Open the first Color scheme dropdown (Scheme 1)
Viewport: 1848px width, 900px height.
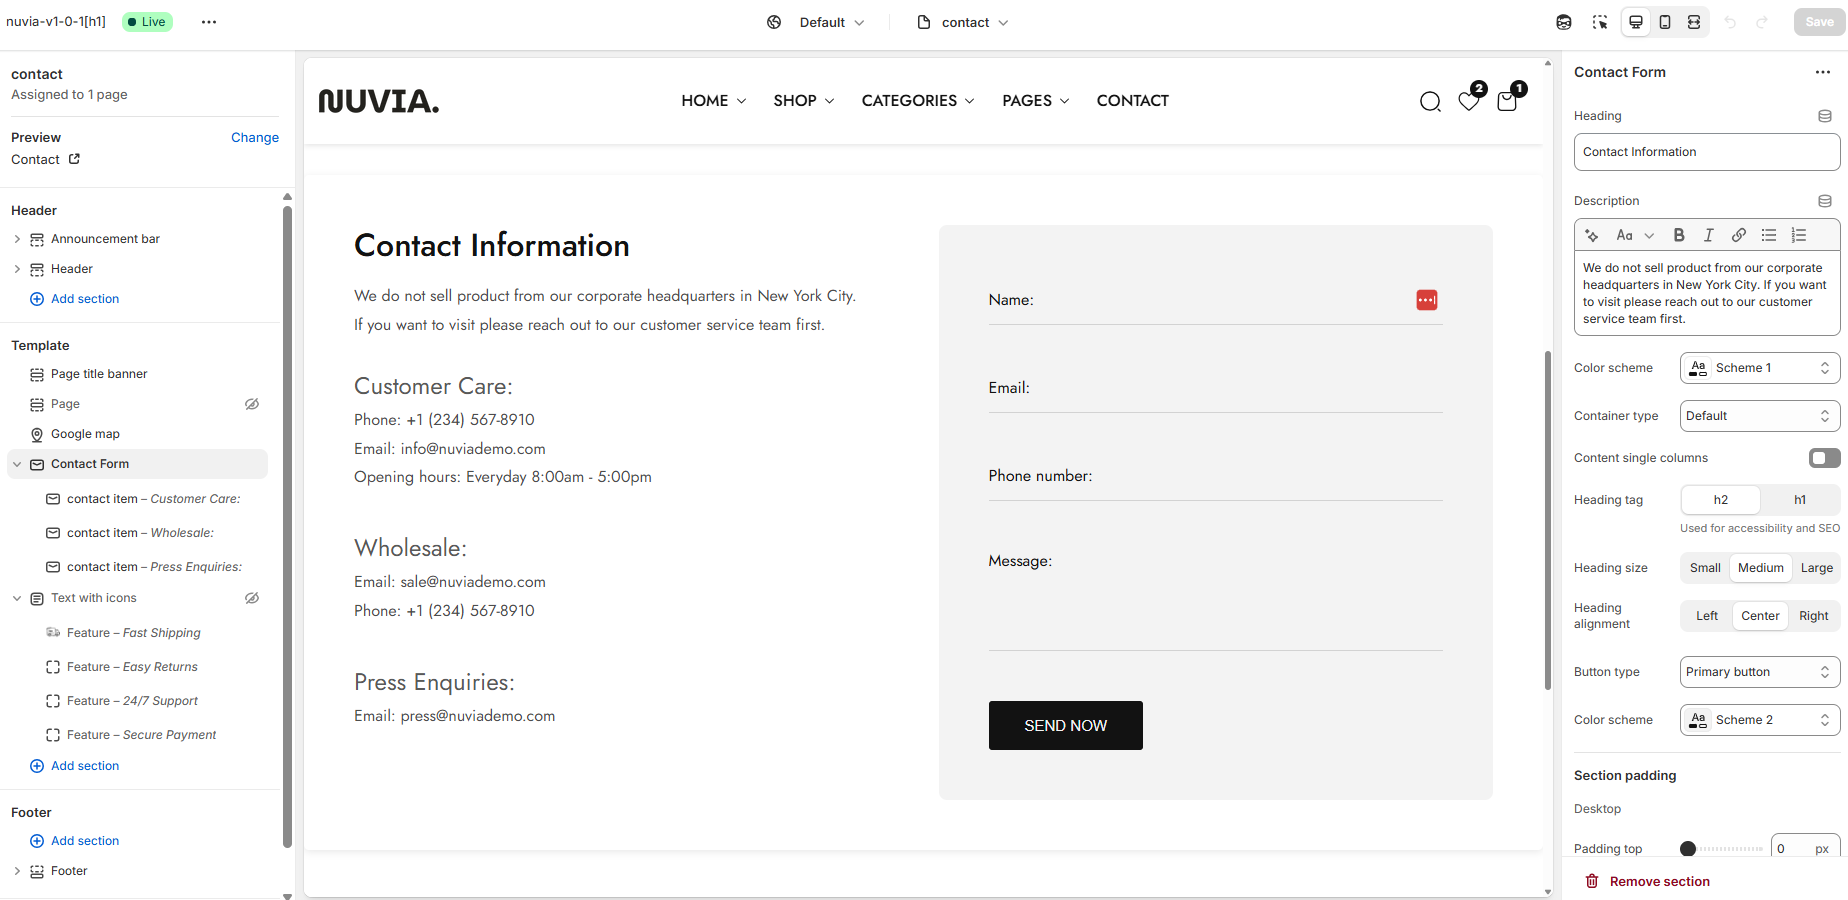click(x=1760, y=368)
